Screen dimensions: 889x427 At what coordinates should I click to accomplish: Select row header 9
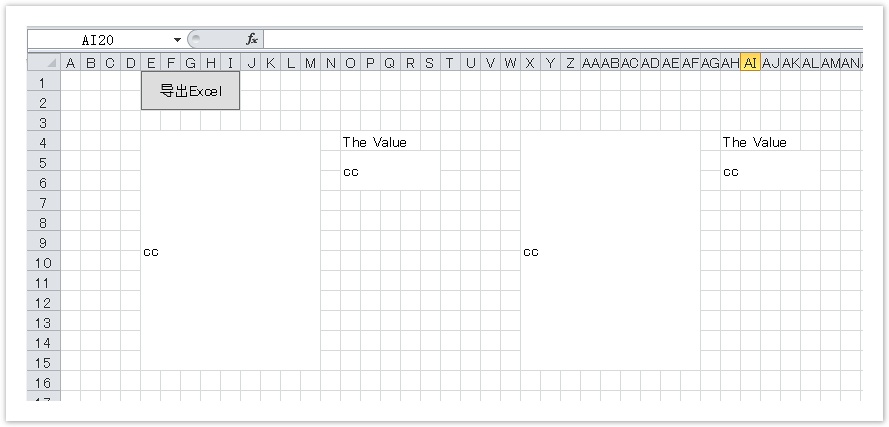(43, 242)
